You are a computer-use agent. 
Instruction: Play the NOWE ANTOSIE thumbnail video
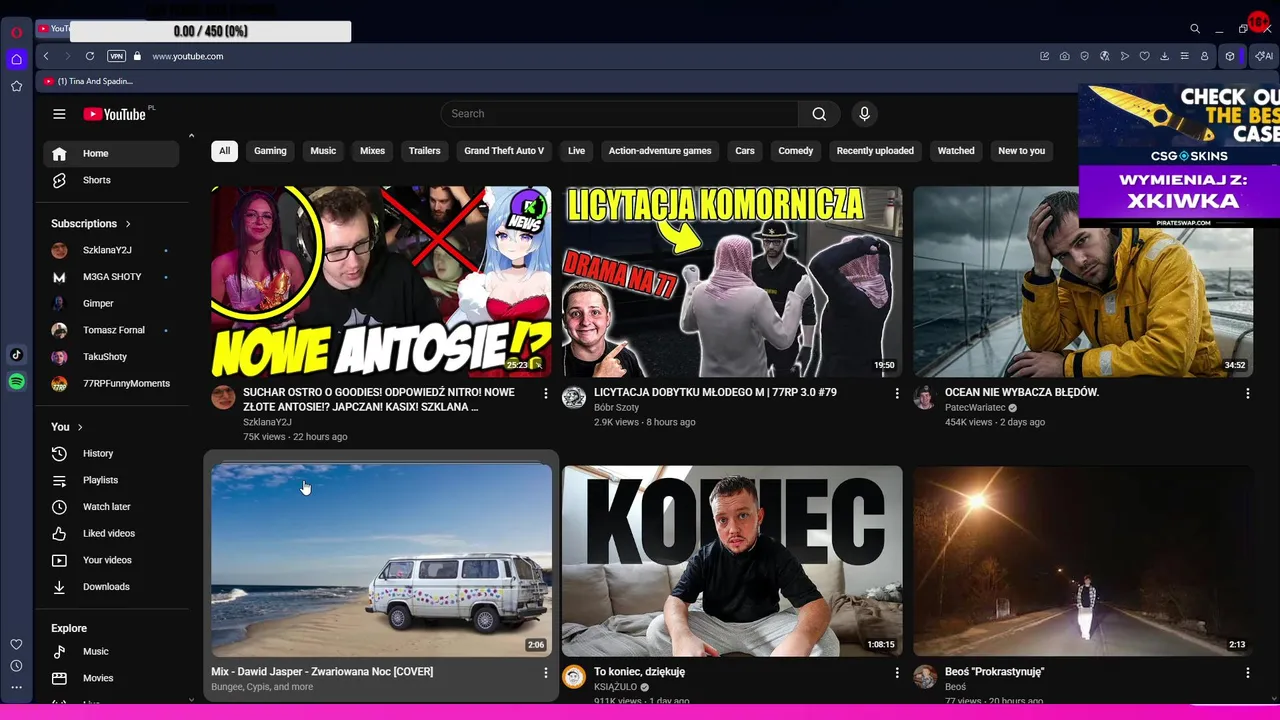[381, 281]
